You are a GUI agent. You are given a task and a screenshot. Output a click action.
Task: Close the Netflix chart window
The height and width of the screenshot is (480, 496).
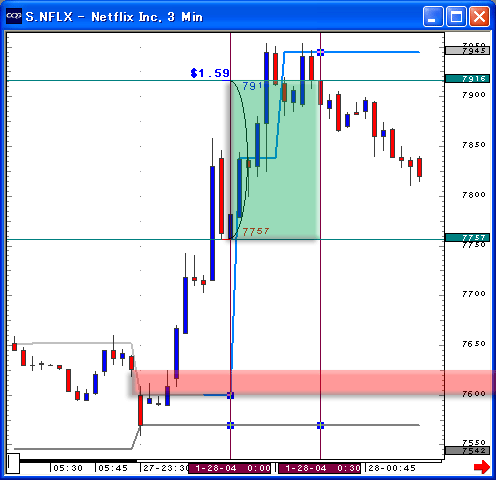479,16
